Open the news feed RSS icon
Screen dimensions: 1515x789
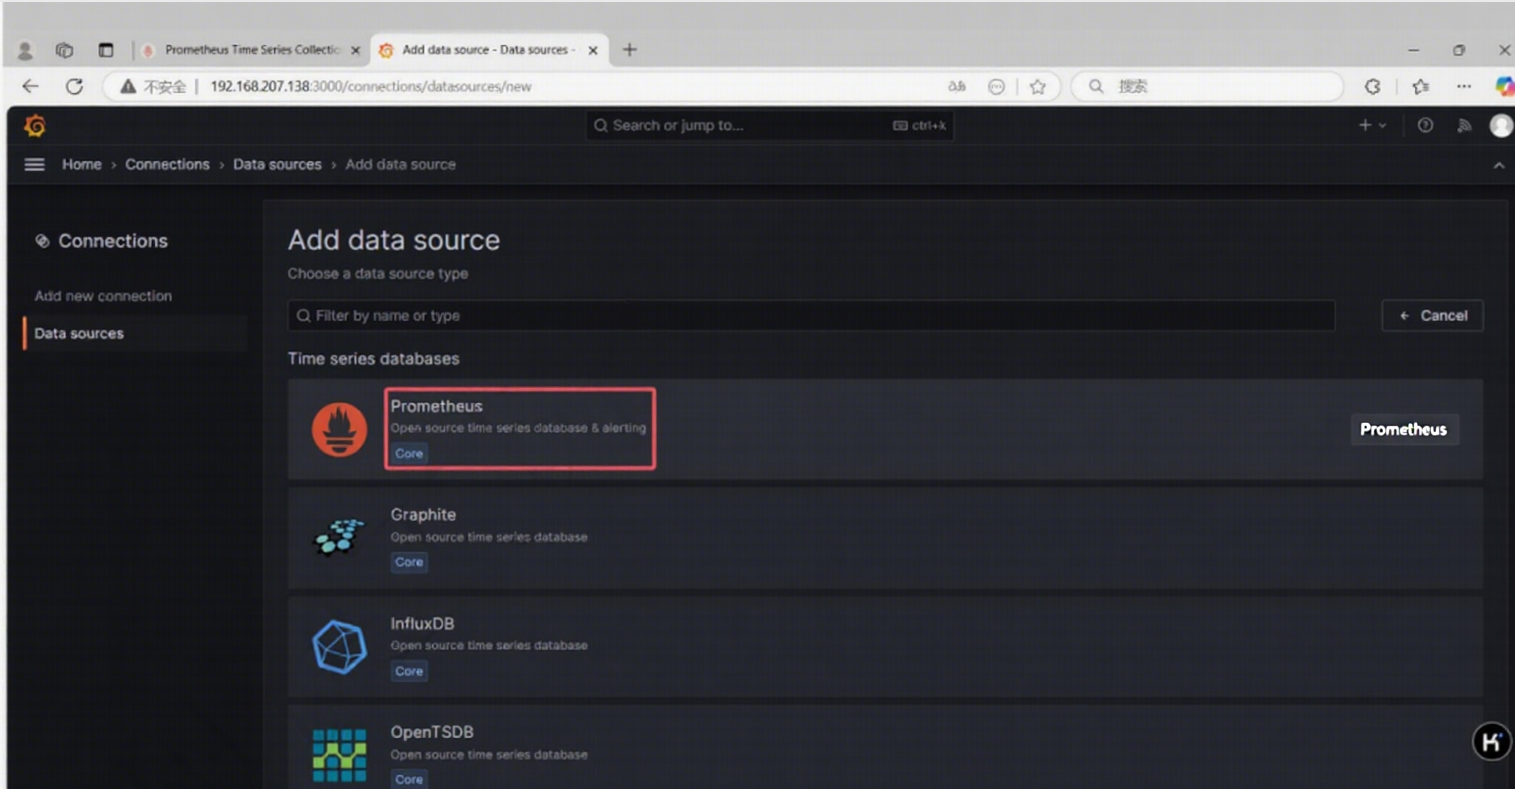[1464, 125]
